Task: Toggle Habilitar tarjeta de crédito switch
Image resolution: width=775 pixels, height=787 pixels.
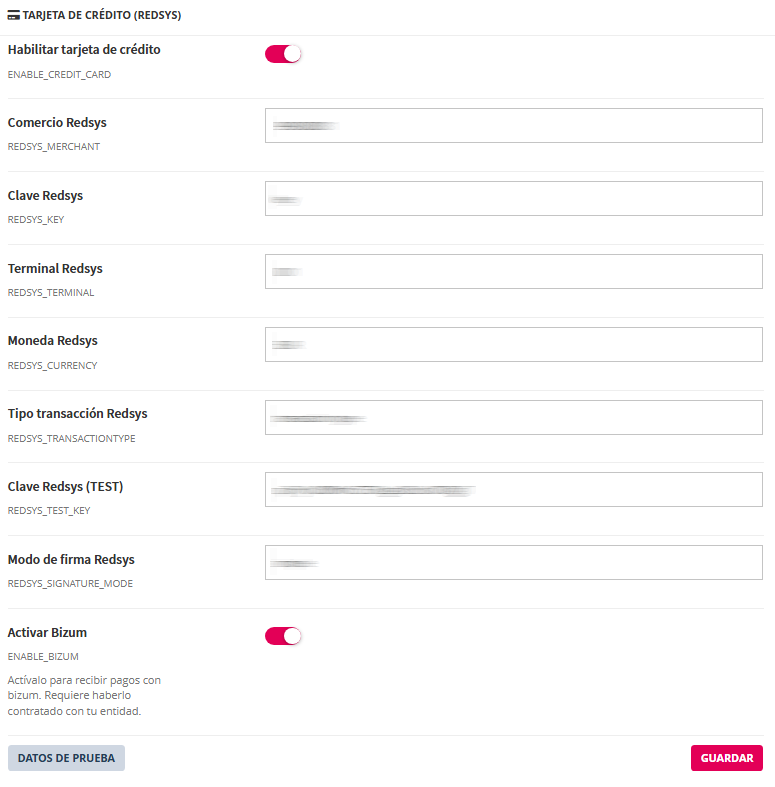Action: point(283,54)
